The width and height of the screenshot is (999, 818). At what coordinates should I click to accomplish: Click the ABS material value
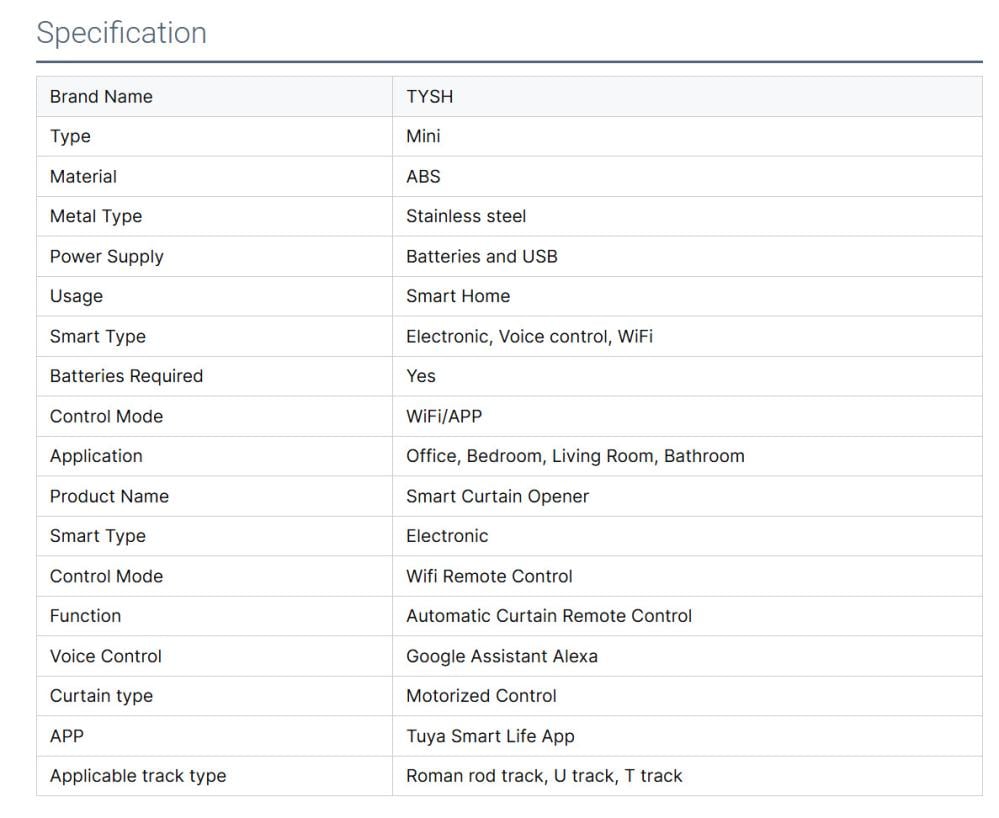[x=423, y=177]
